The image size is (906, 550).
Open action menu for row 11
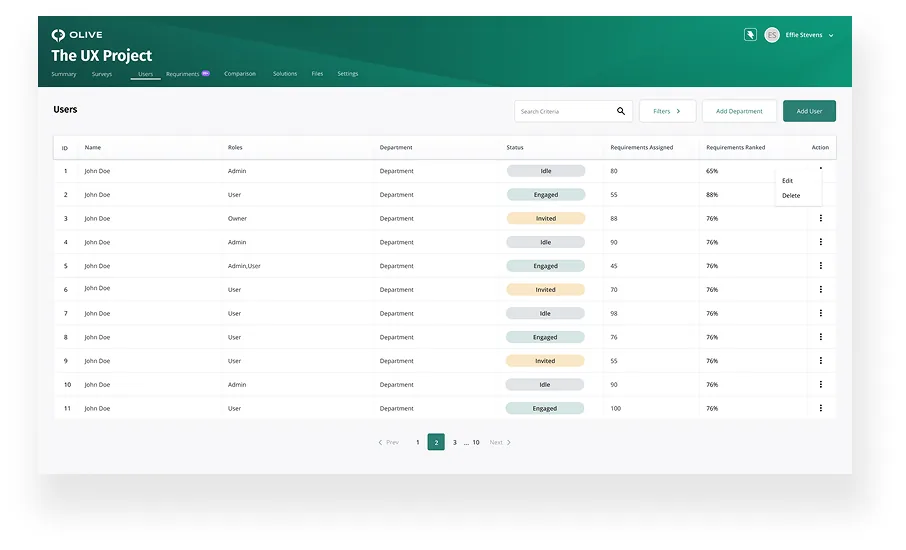click(820, 408)
